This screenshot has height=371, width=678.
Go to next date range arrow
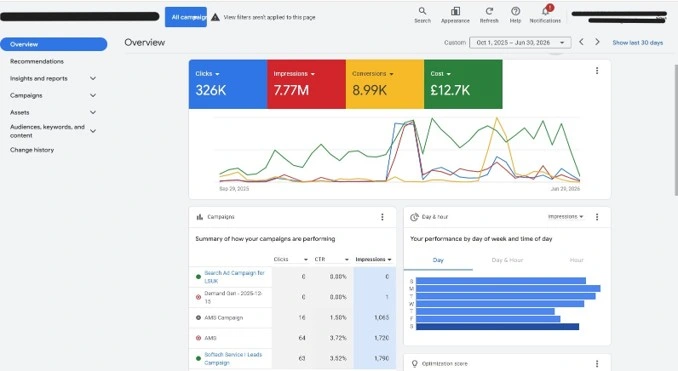tap(597, 42)
